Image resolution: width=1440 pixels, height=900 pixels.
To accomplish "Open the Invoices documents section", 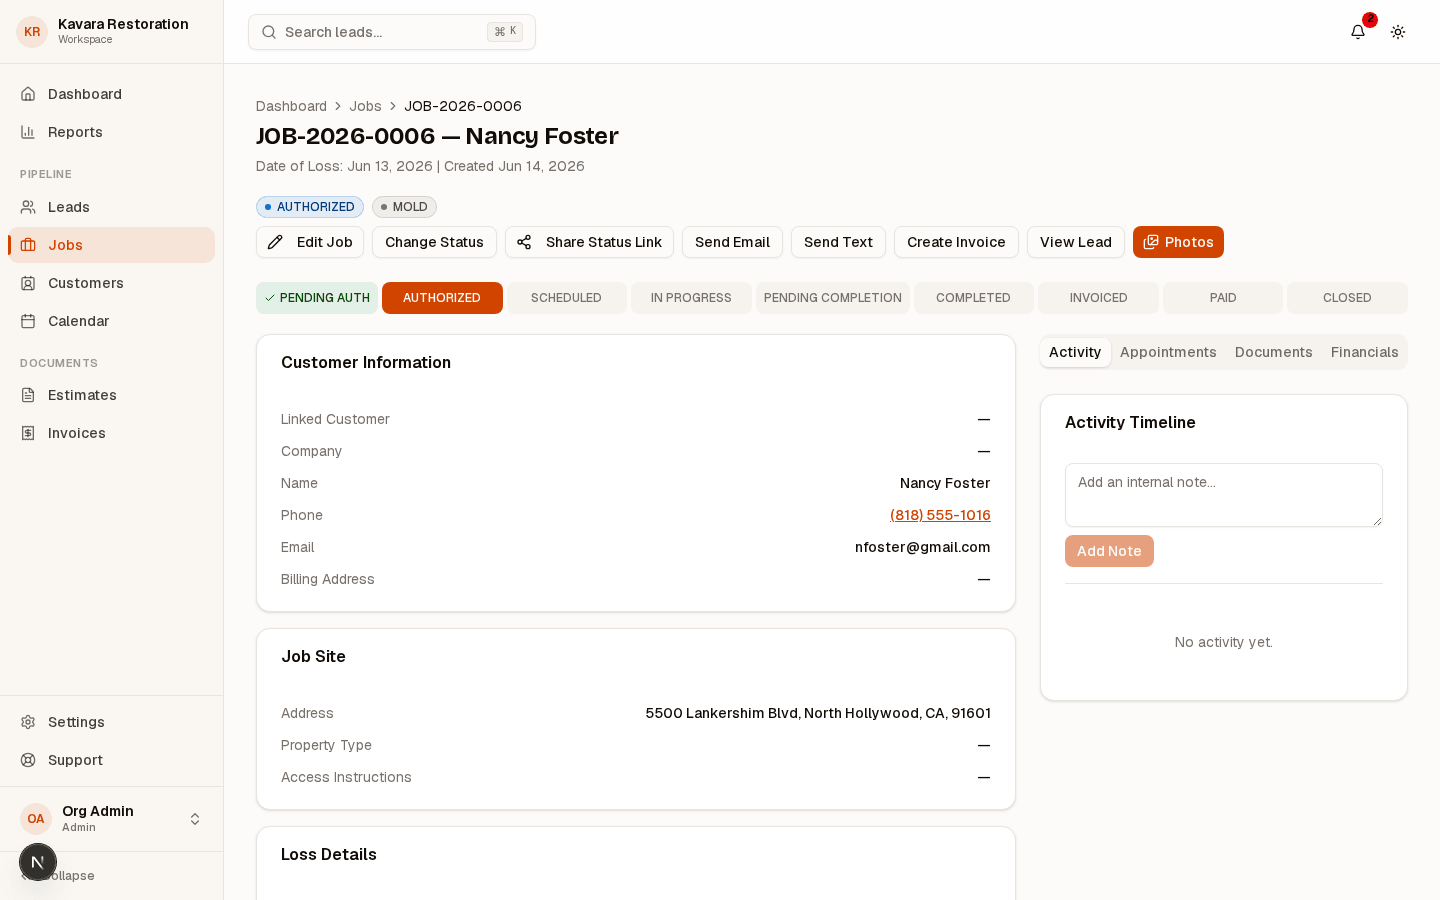I will (x=111, y=433).
